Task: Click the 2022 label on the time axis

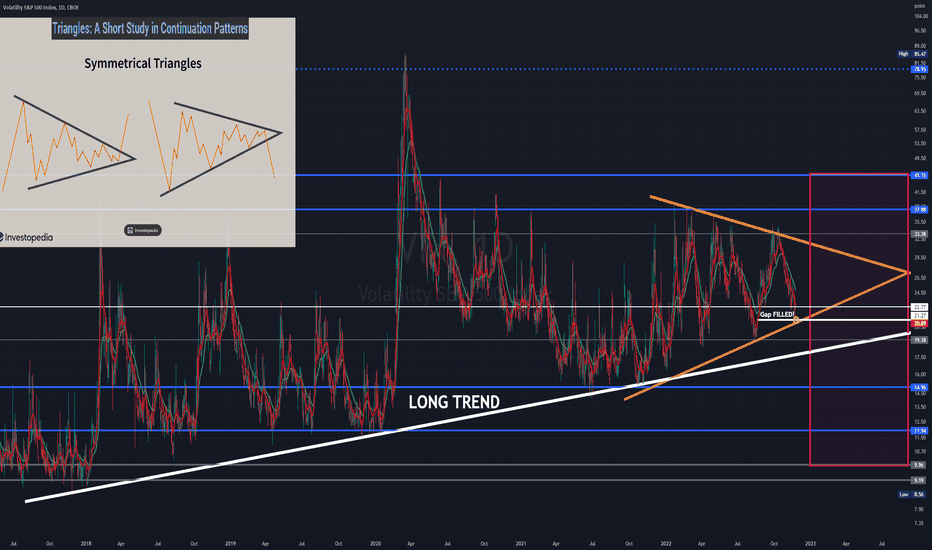Action: [666, 543]
